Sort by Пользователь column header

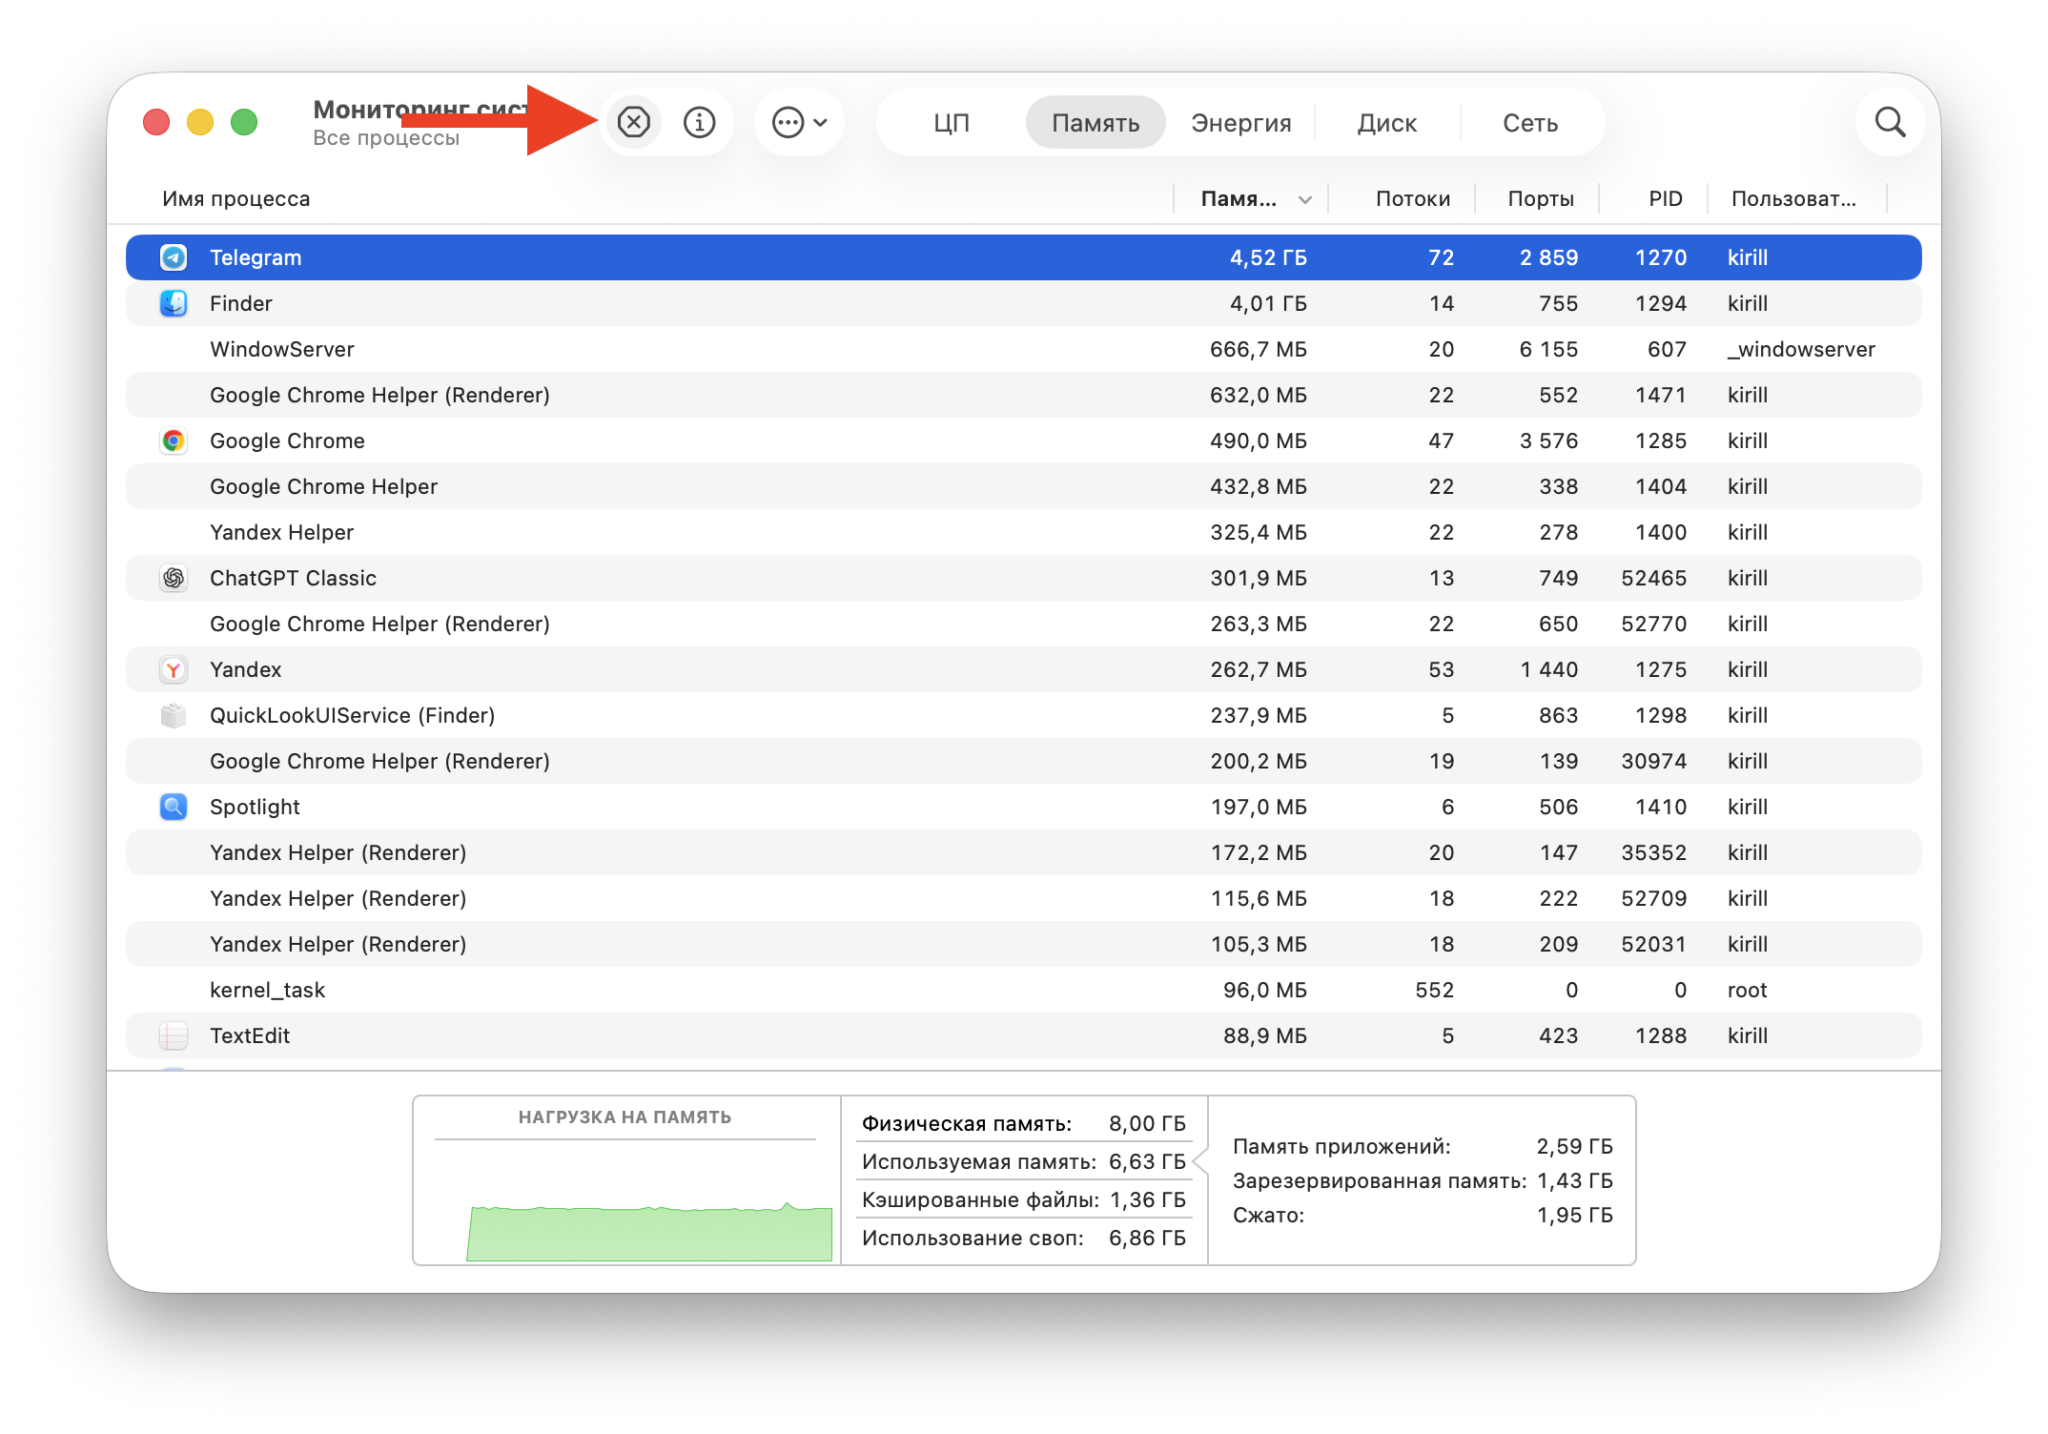click(x=1793, y=199)
